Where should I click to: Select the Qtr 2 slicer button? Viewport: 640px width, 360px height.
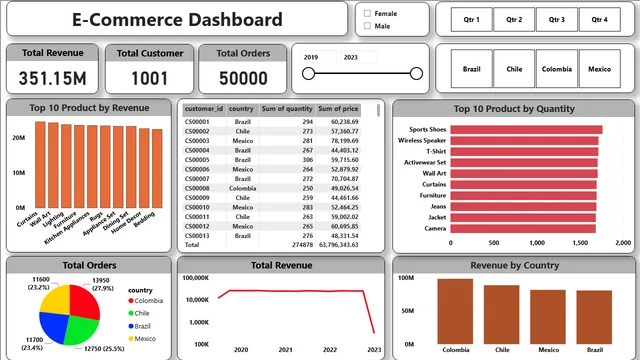click(x=514, y=19)
